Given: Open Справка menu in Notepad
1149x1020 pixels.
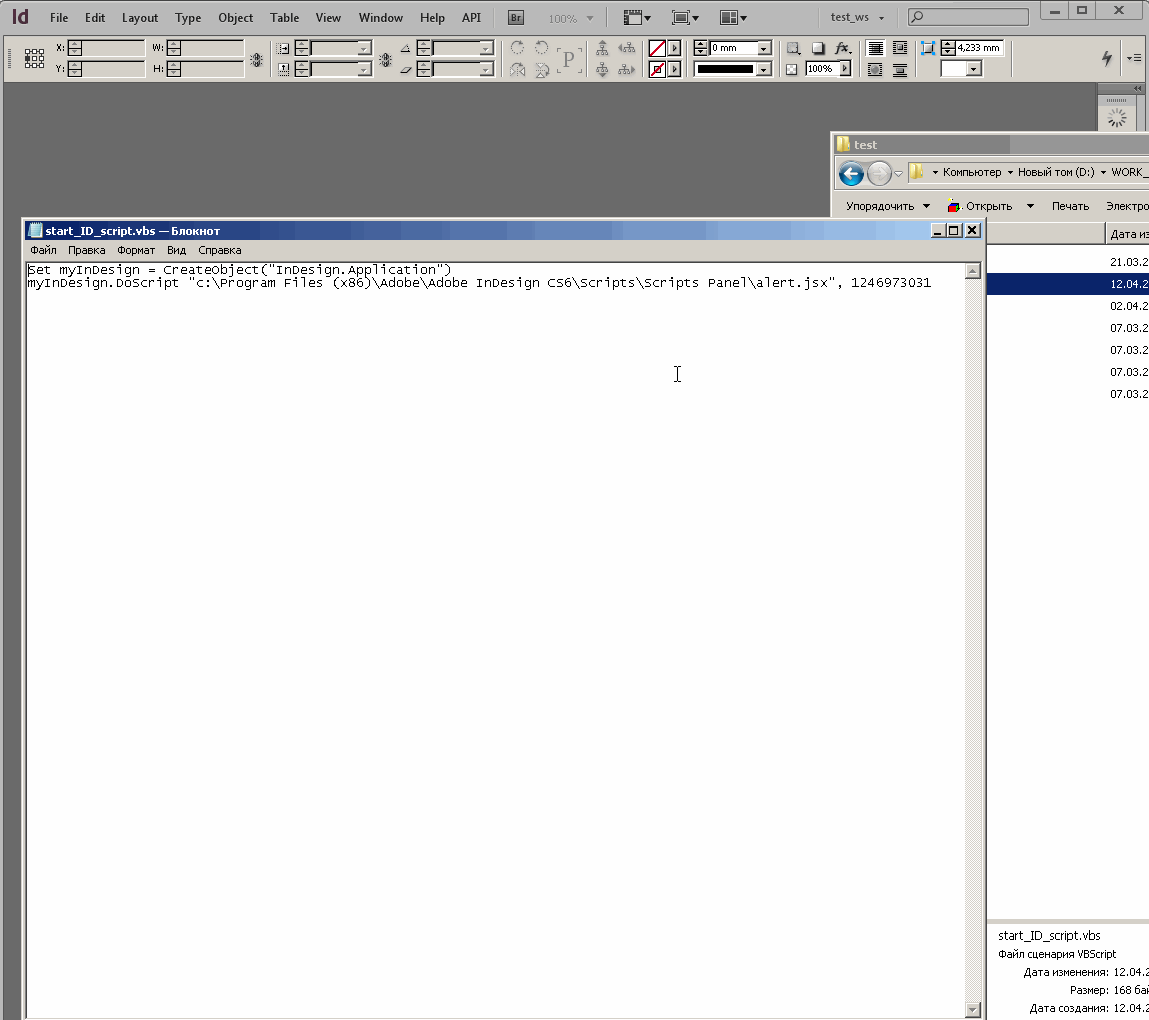Looking at the screenshot, I should click(x=219, y=250).
